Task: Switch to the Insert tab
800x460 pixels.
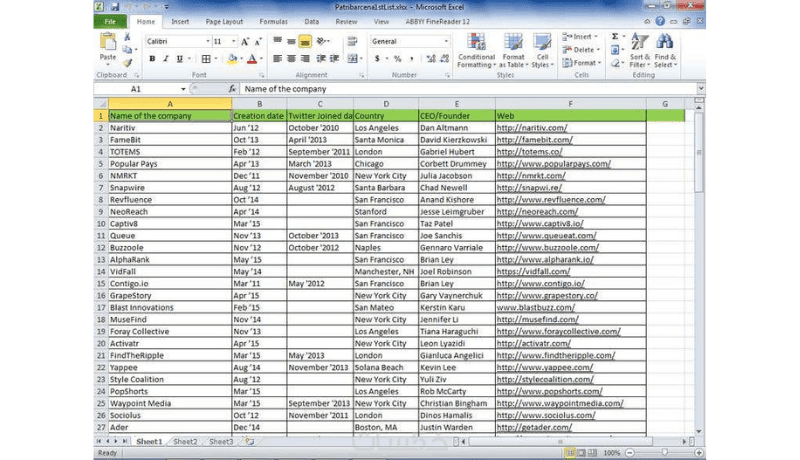Action: pyautogui.click(x=180, y=21)
